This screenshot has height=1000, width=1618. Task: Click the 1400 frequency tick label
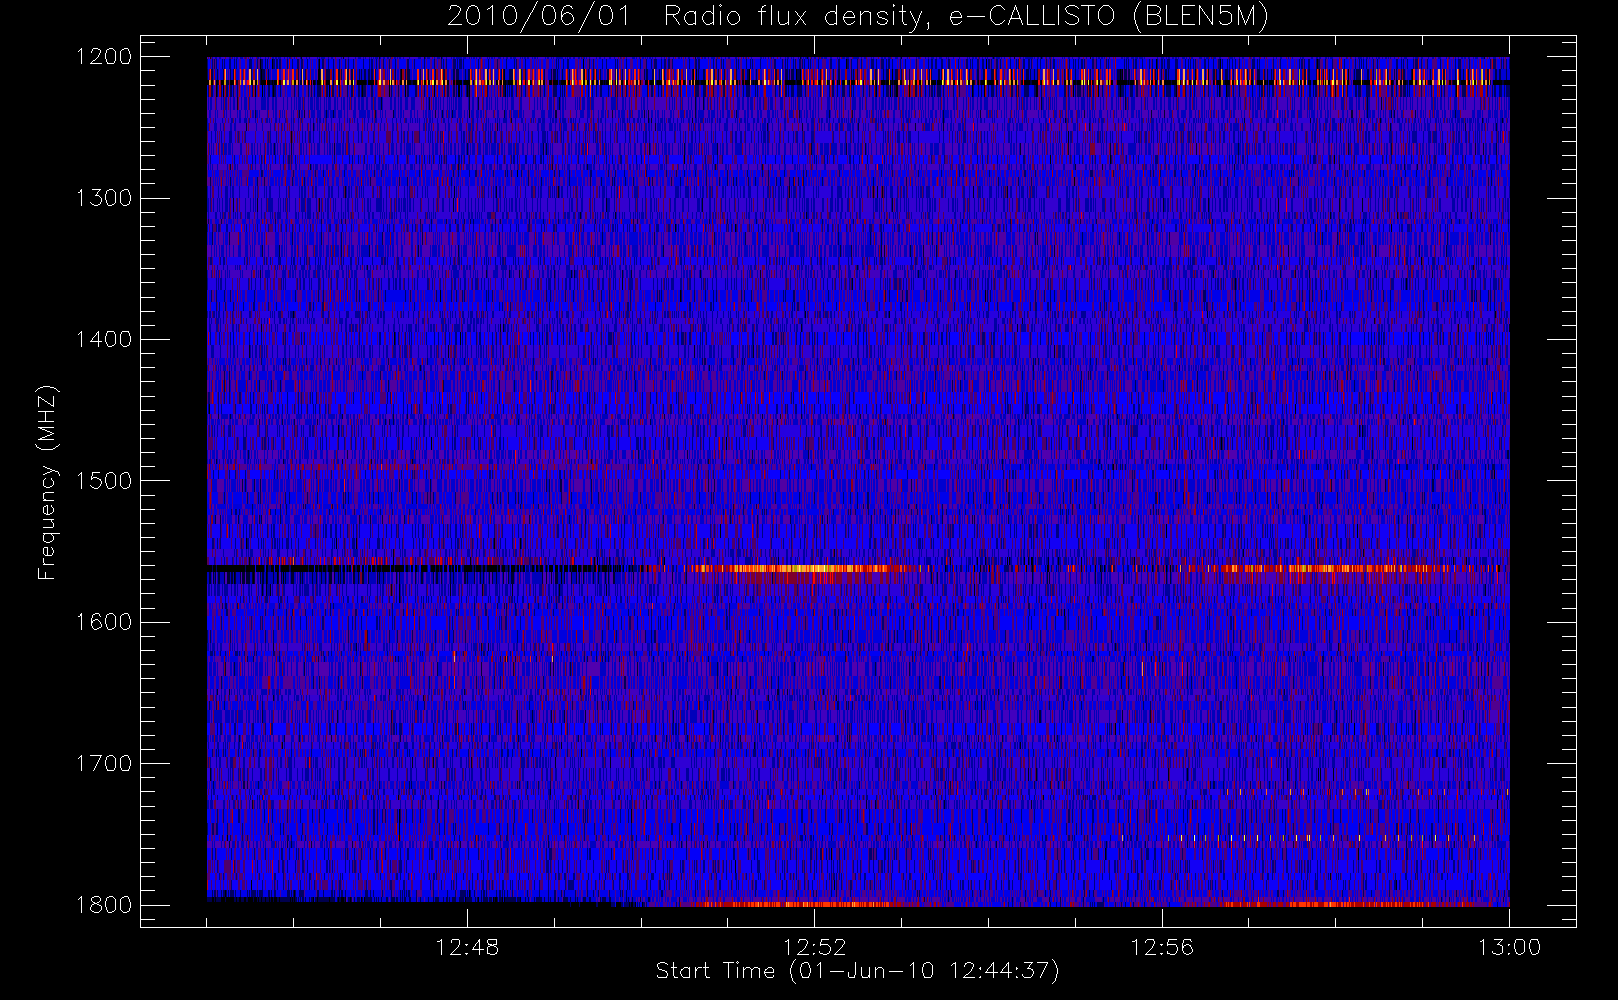coord(104,340)
